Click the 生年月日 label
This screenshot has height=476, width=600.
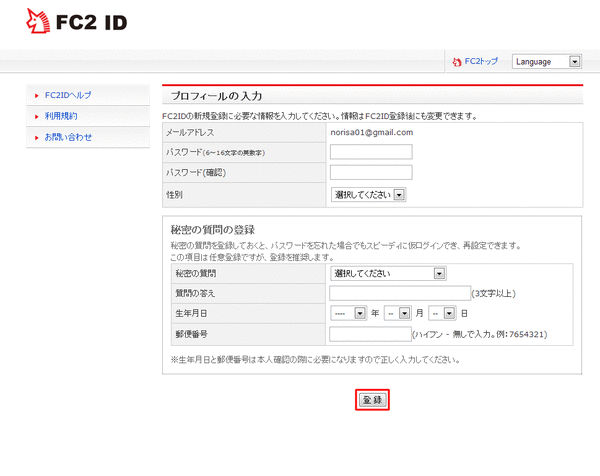click(191, 313)
